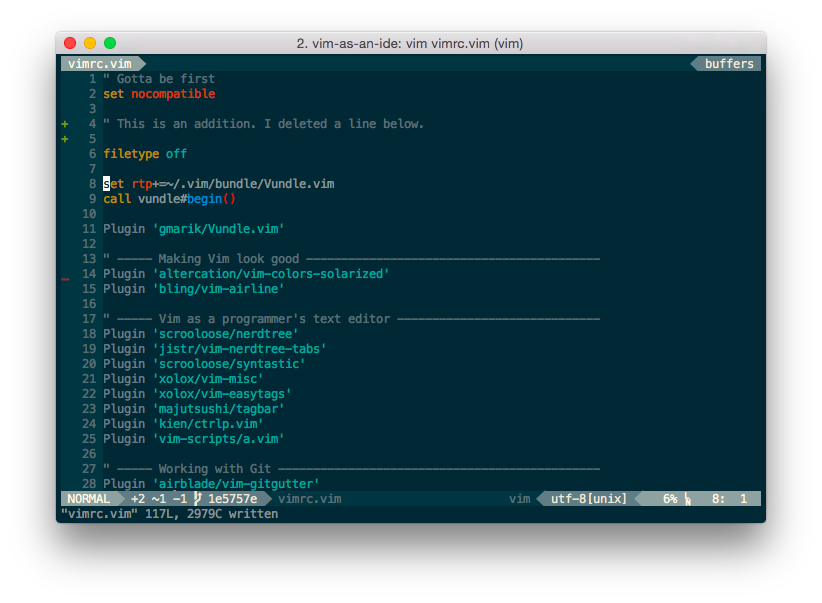The height and width of the screenshot is (603, 822).
Task: Click the 8: 1 cursor position readout
Action: (729, 499)
